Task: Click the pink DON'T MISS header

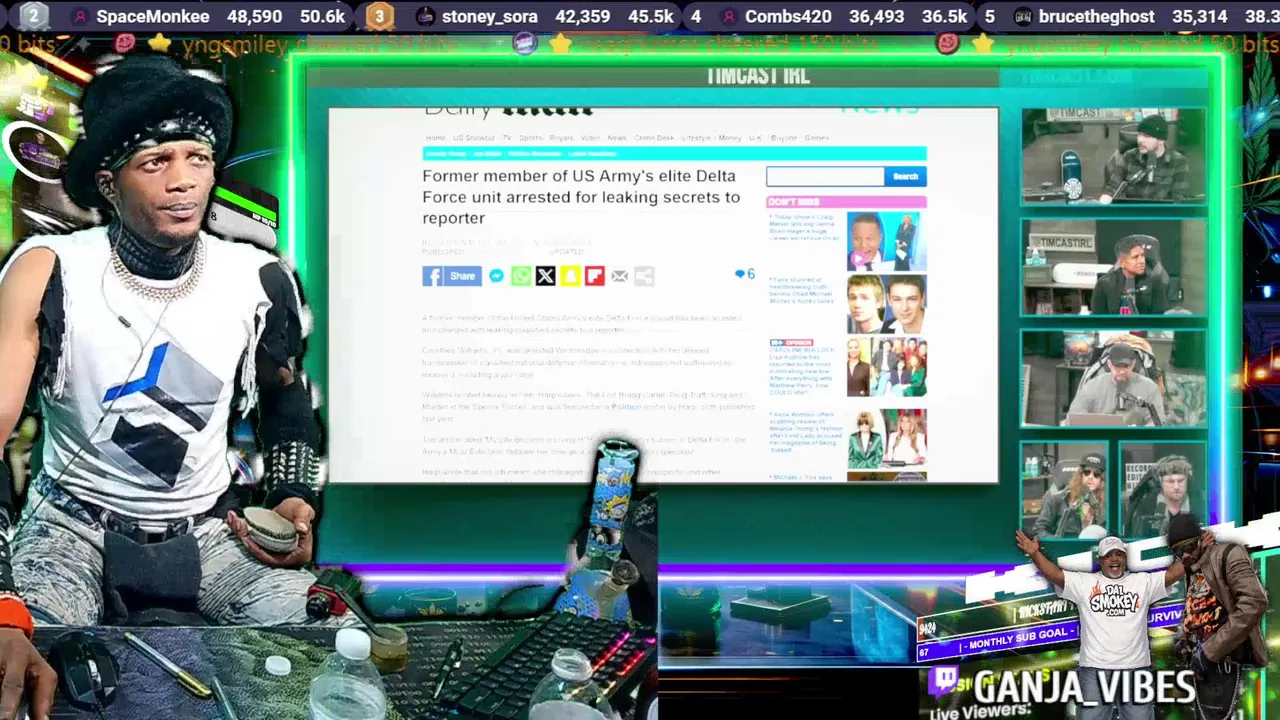Action: click(x=846, y=202)
